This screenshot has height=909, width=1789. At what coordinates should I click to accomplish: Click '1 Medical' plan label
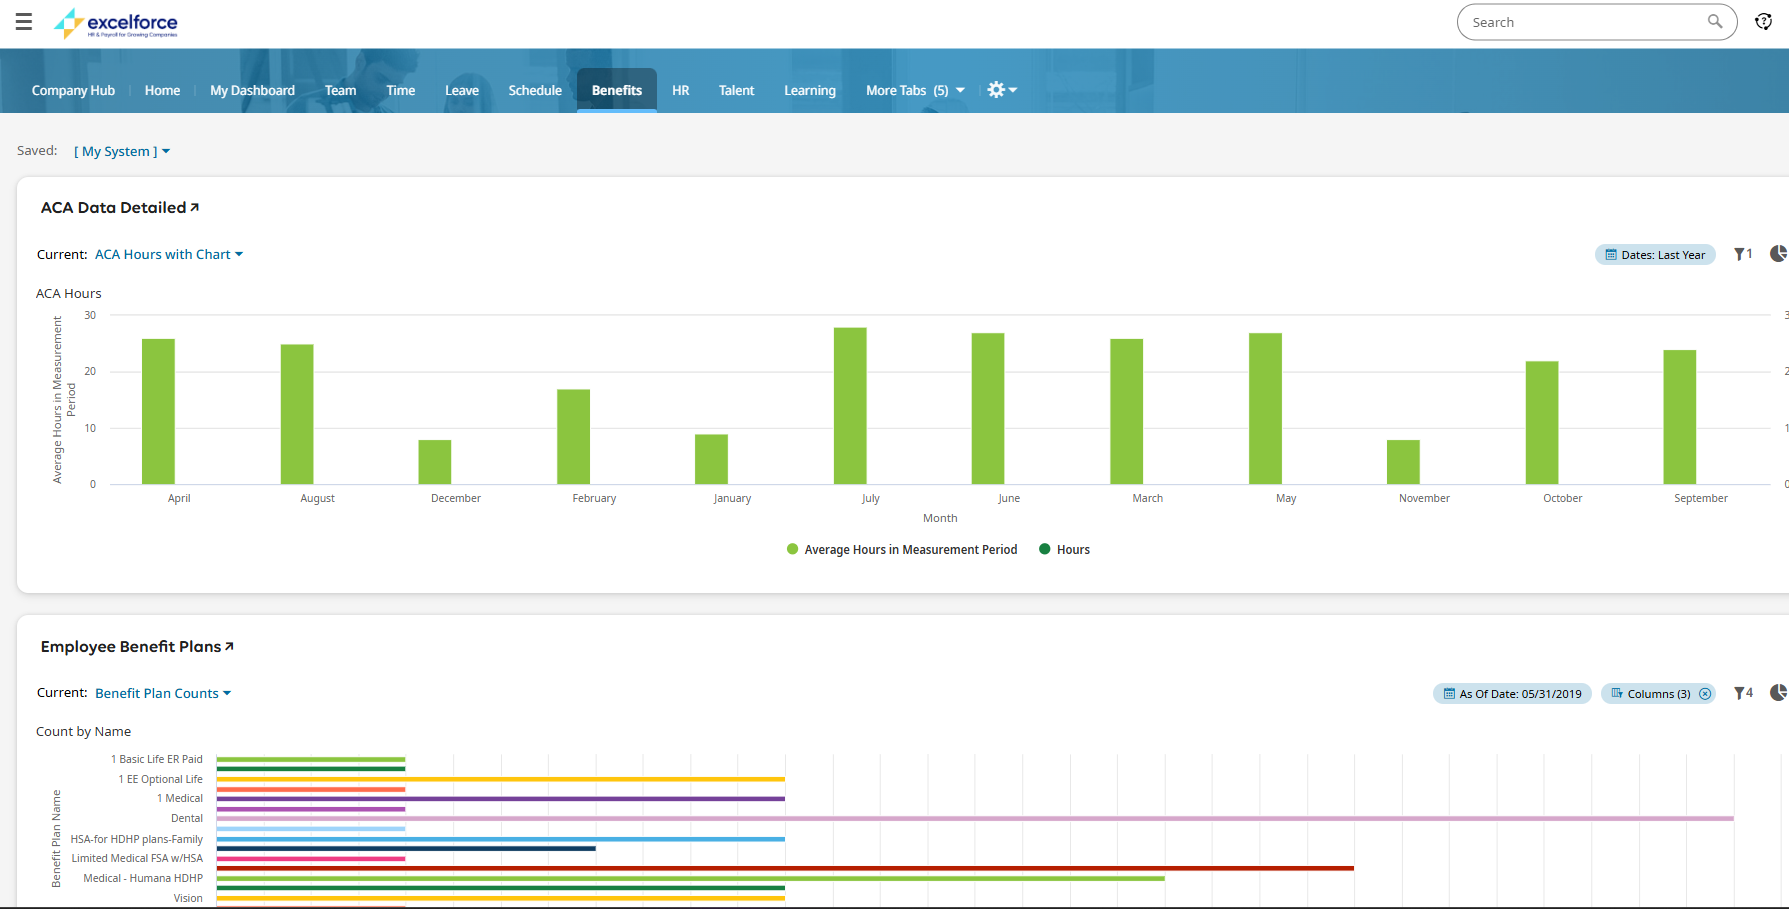[x=180, y=798]
